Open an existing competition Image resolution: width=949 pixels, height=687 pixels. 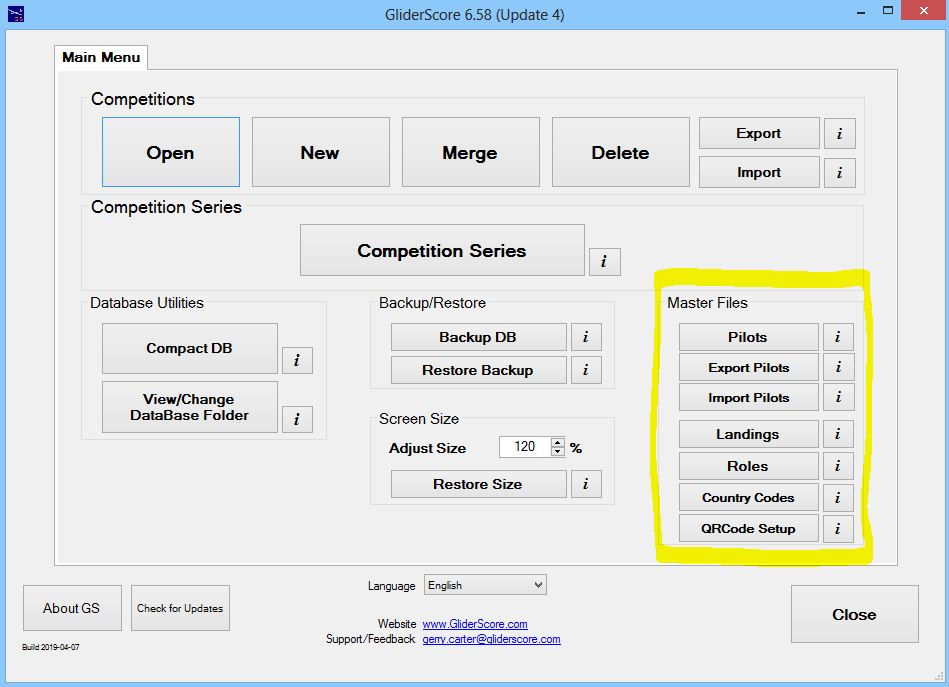pyautogui.click(x=171, y=152)
